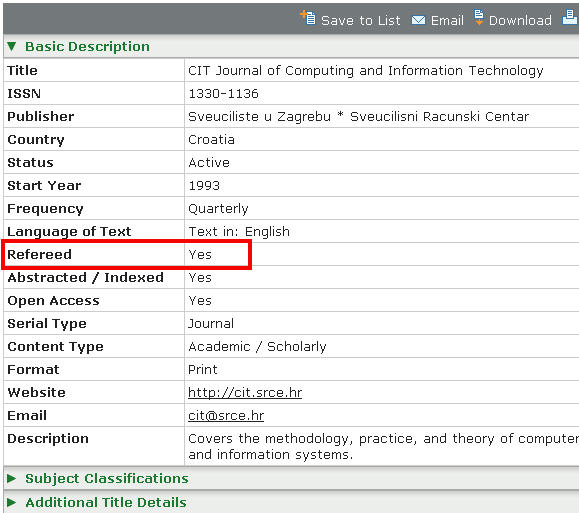Open the http://cit.srce.hr website link

pos(245,392)
